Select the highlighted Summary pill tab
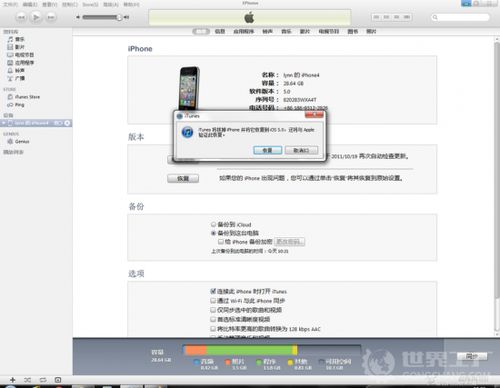 (201, 31)
